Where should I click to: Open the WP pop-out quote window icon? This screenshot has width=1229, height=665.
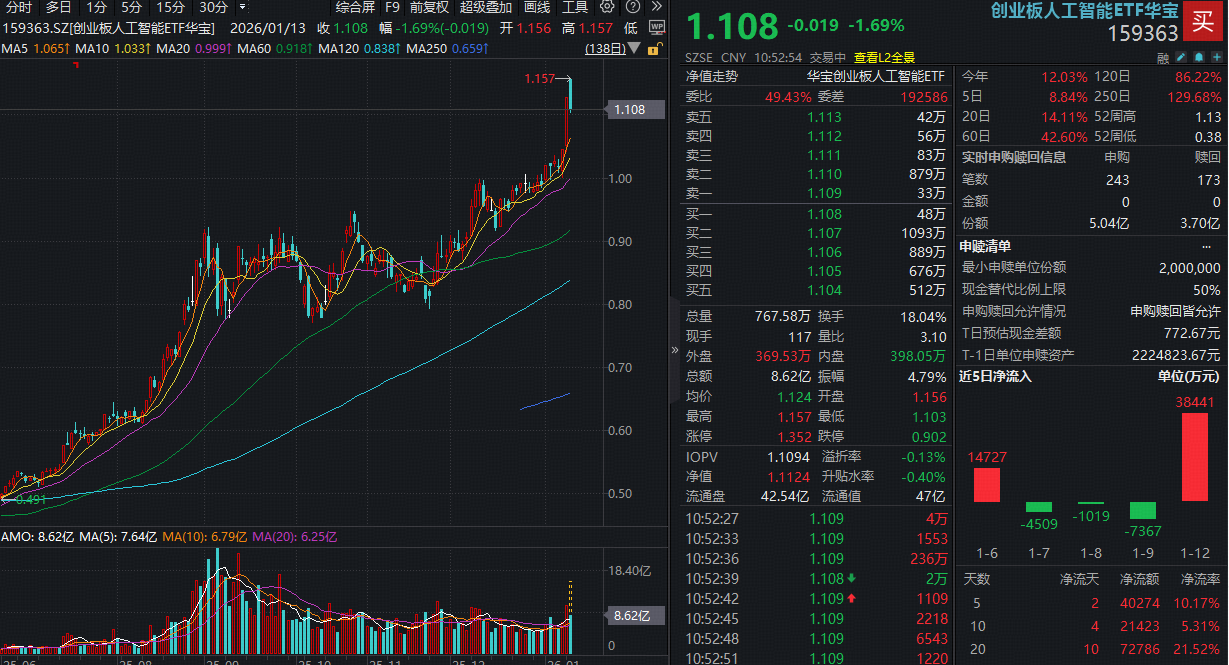coord(657,28)
